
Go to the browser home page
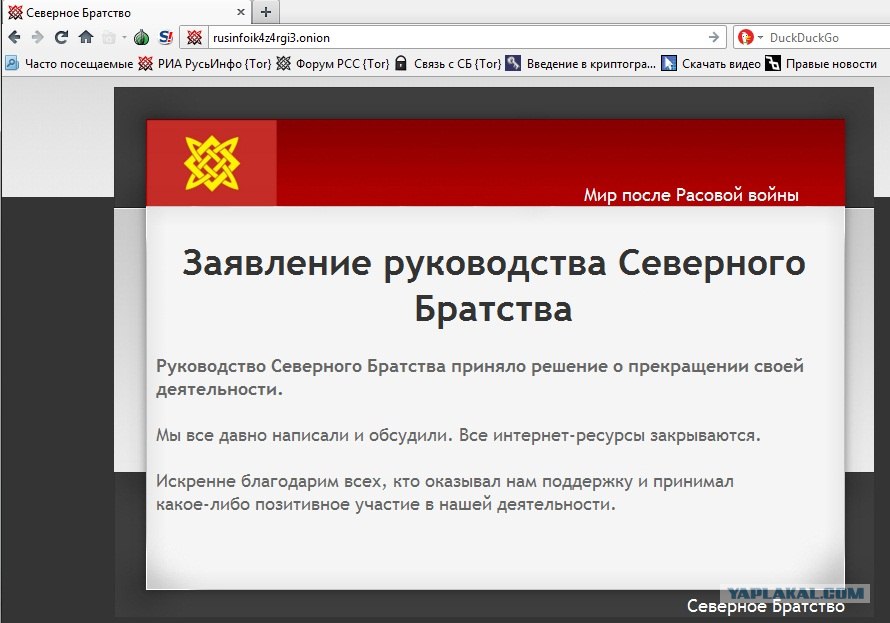tap(86, 38)
